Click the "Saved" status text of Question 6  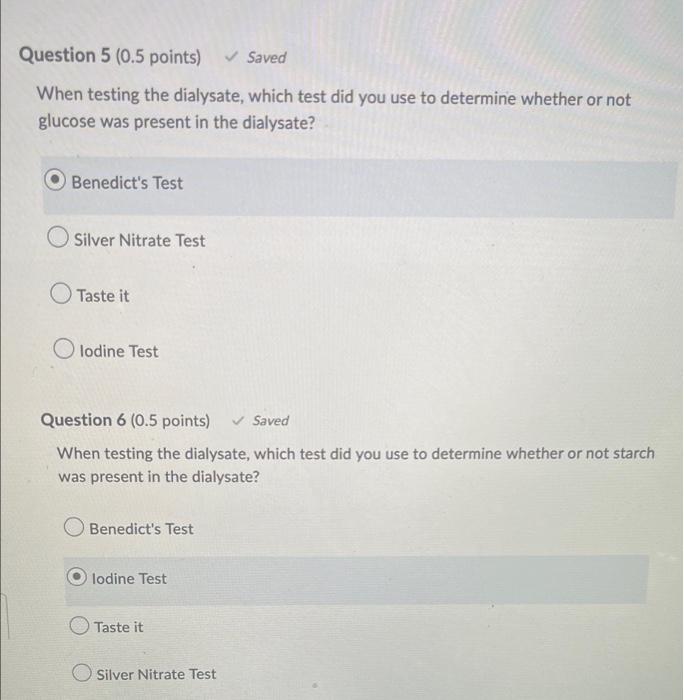(271, 421)
